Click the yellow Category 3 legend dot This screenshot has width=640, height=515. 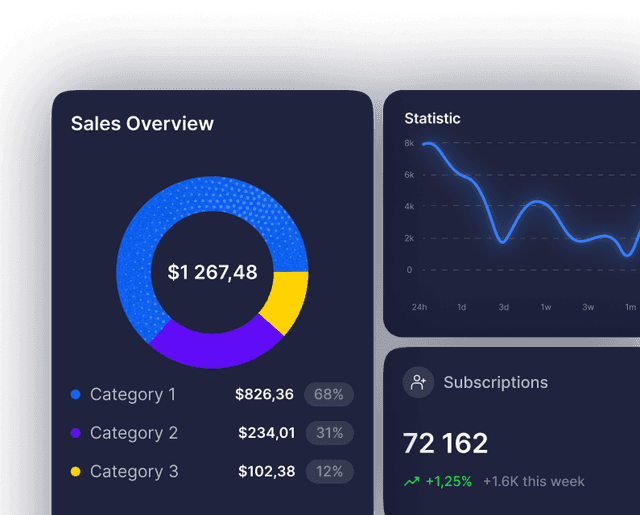tap(76, 471)
